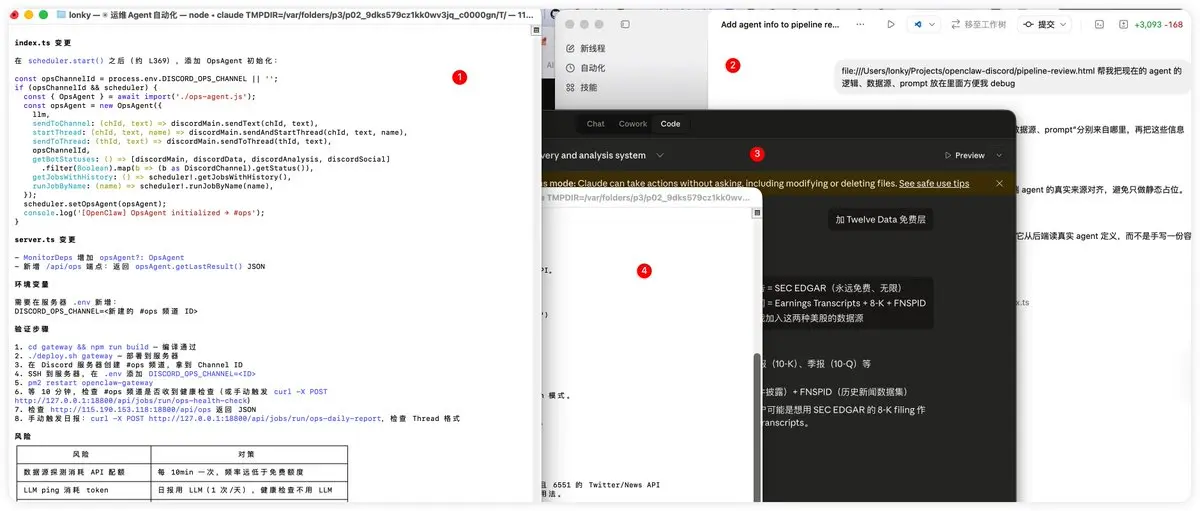
Task: Open 新线程 in Codex sidebar
Action: click(593, 48)
